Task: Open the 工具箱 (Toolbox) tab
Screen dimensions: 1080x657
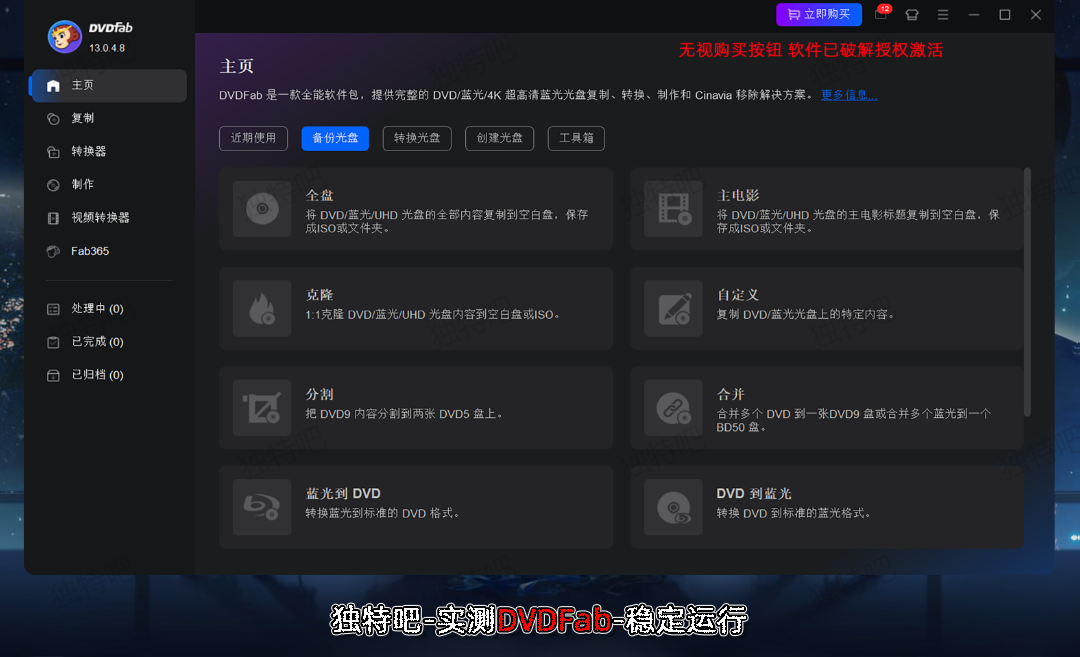Action: pos(576,138)
